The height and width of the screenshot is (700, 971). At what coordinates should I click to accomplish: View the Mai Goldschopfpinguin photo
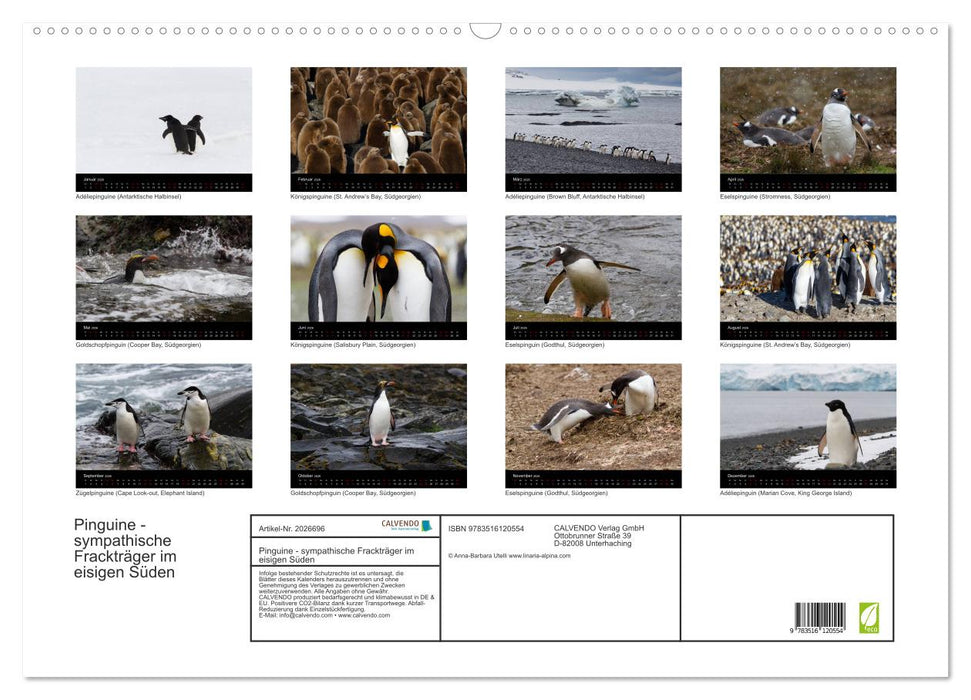point(165,277)
